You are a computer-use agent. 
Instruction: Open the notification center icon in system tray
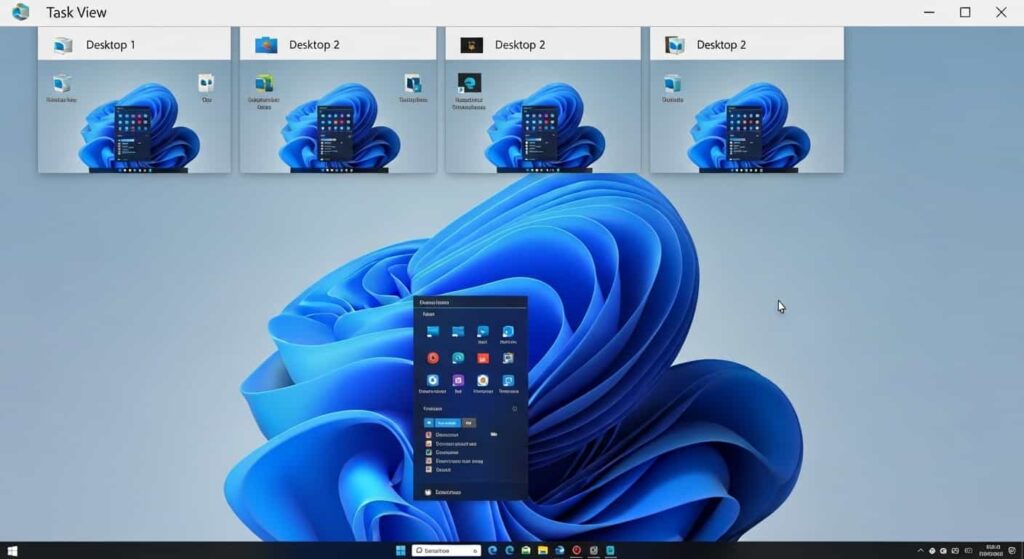click(x=1012, y=550)
